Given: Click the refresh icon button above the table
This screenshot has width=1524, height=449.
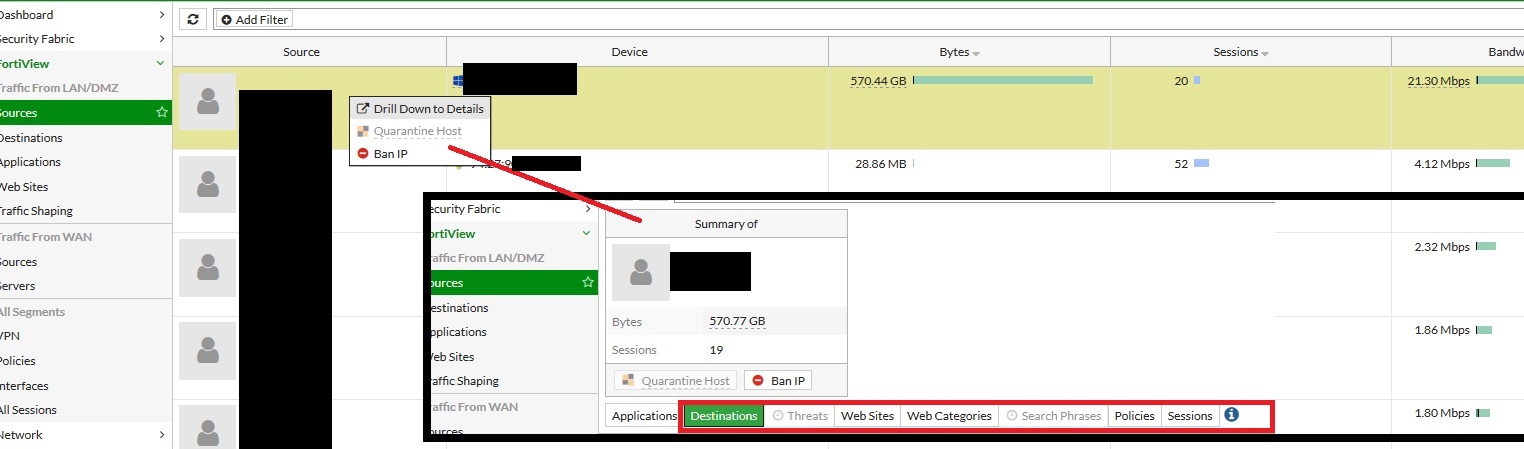Looking at the screenshot, I should click(192, 19).
